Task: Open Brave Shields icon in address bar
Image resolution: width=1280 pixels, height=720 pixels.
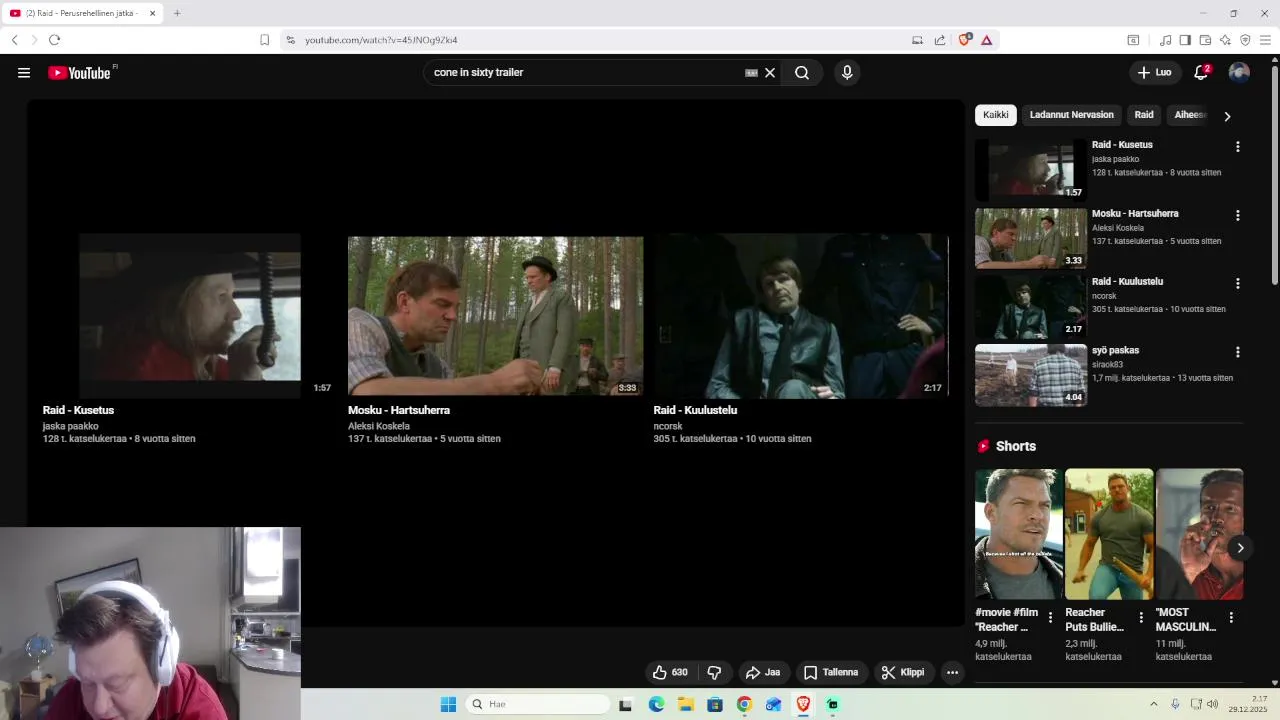Action: (964, 40)
